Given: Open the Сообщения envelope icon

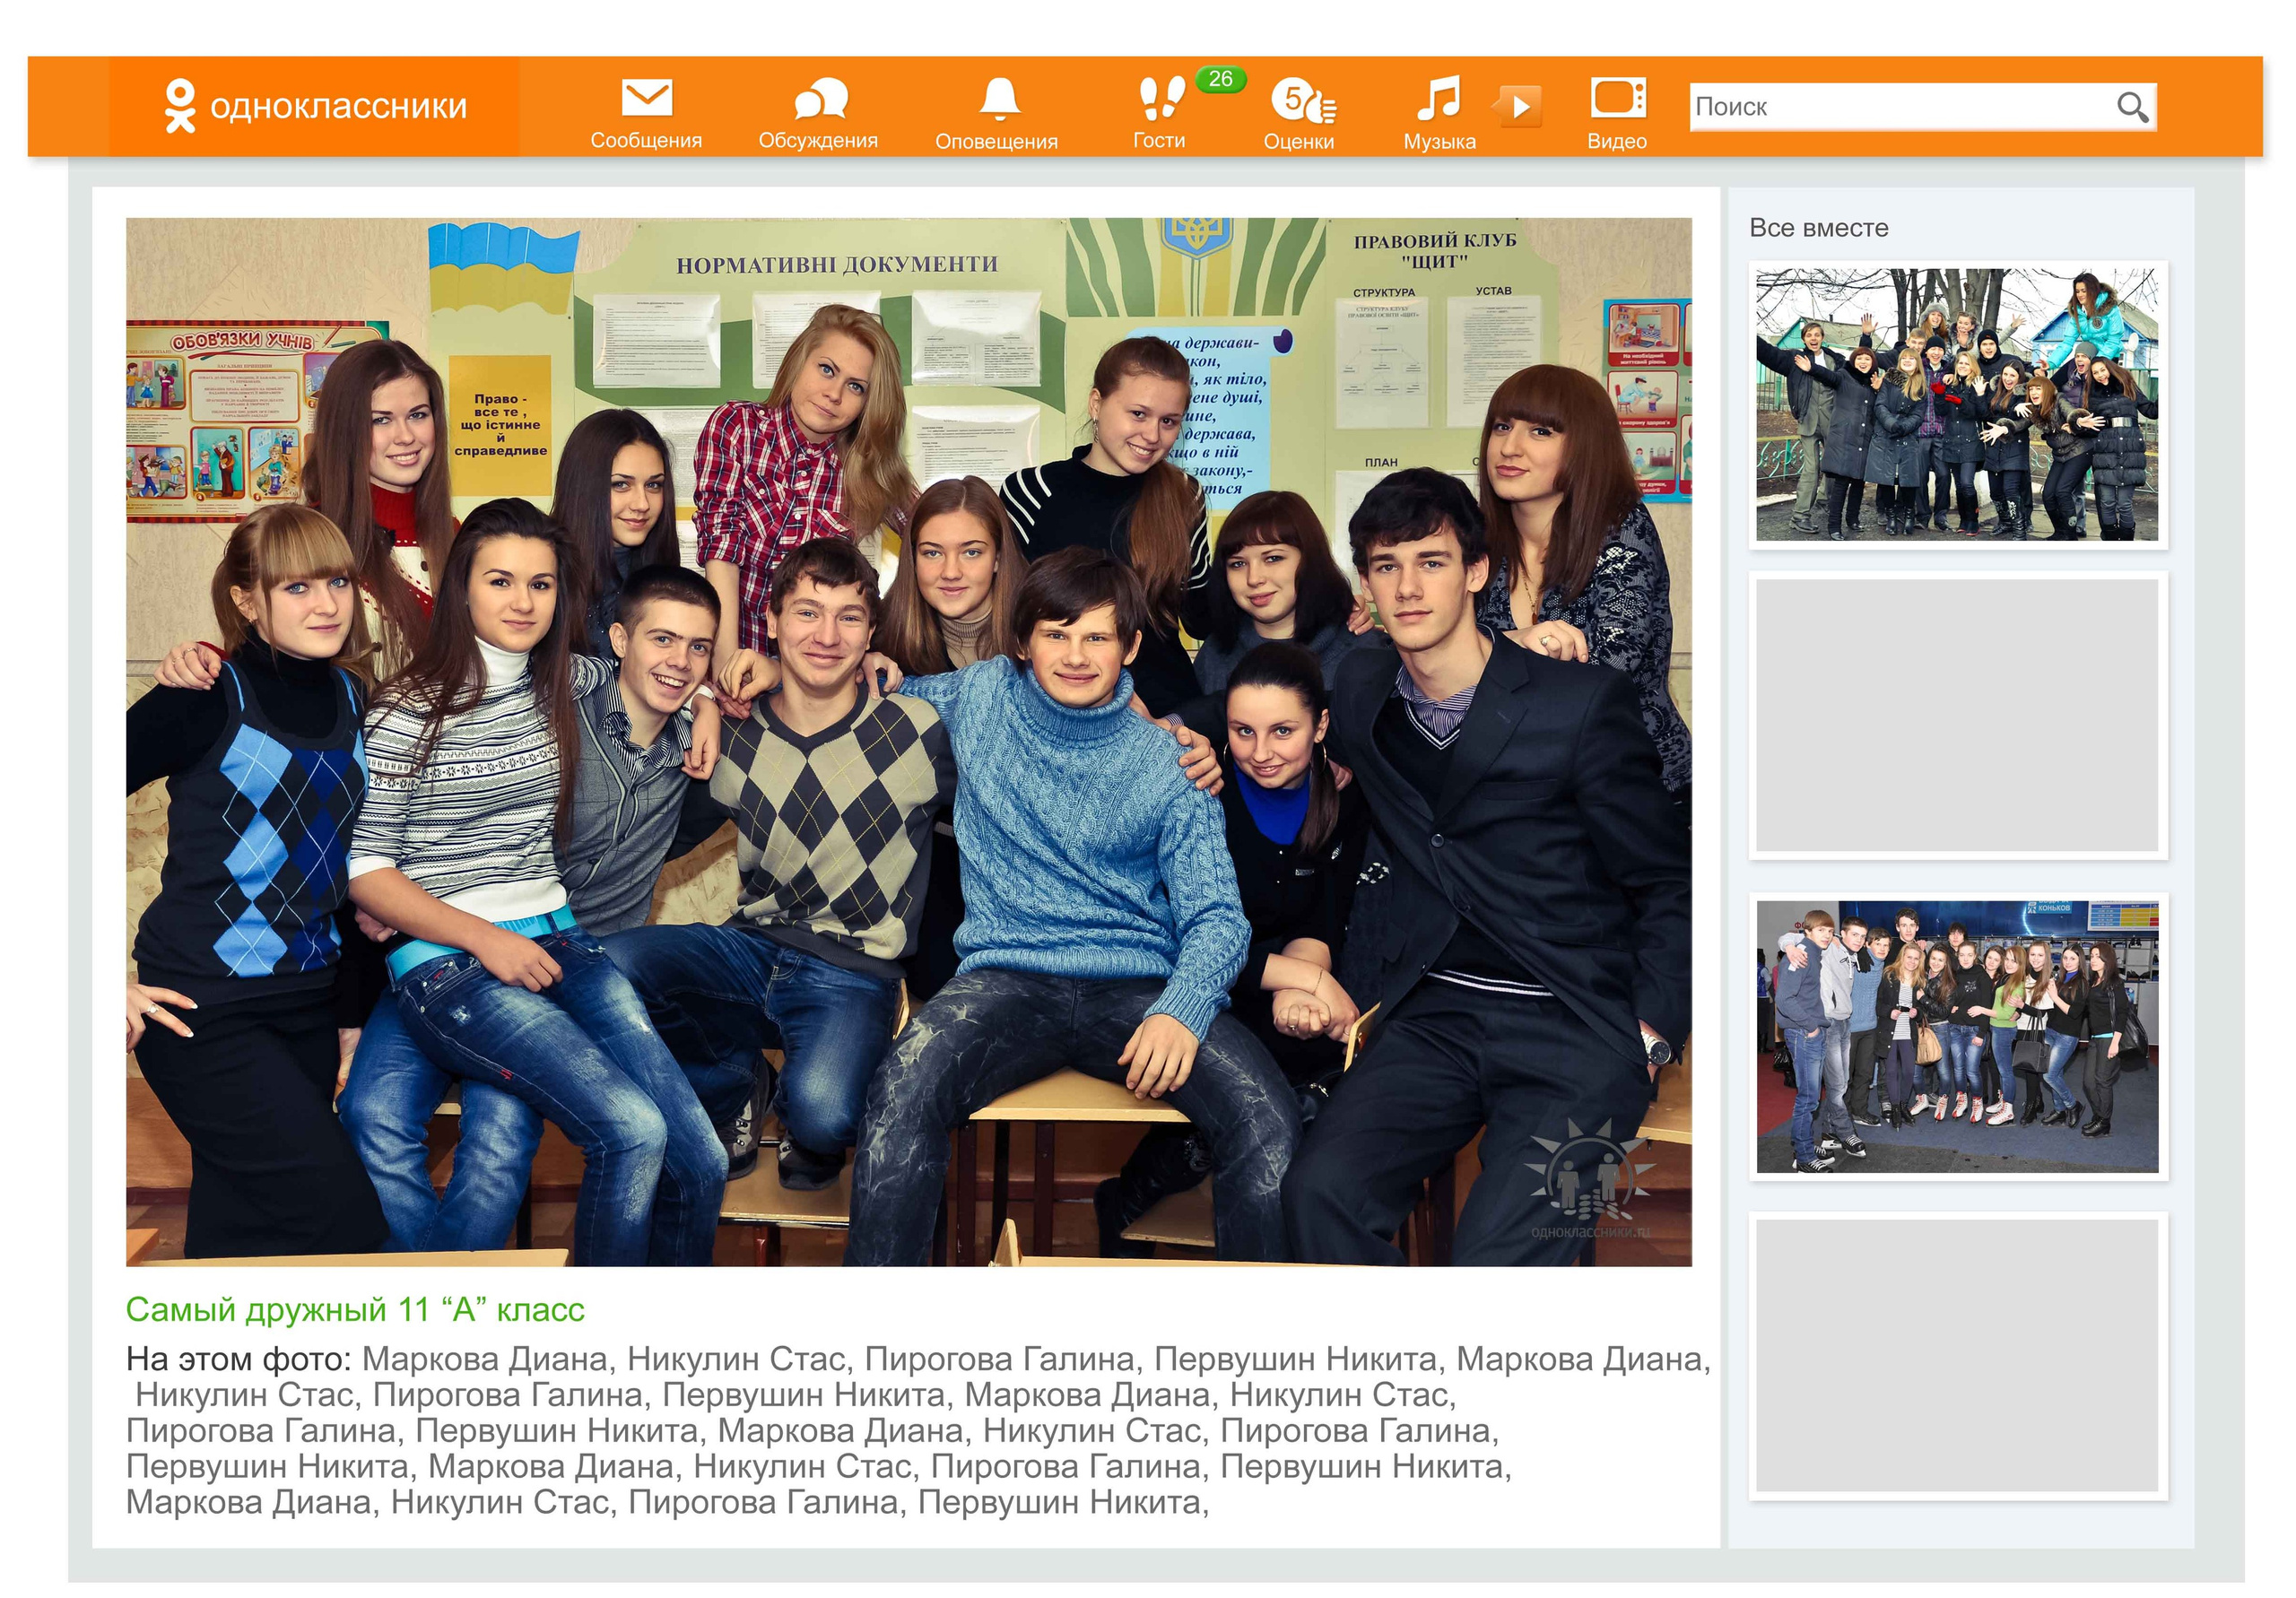Looking at the screenshot, I should tap(646, 99).
